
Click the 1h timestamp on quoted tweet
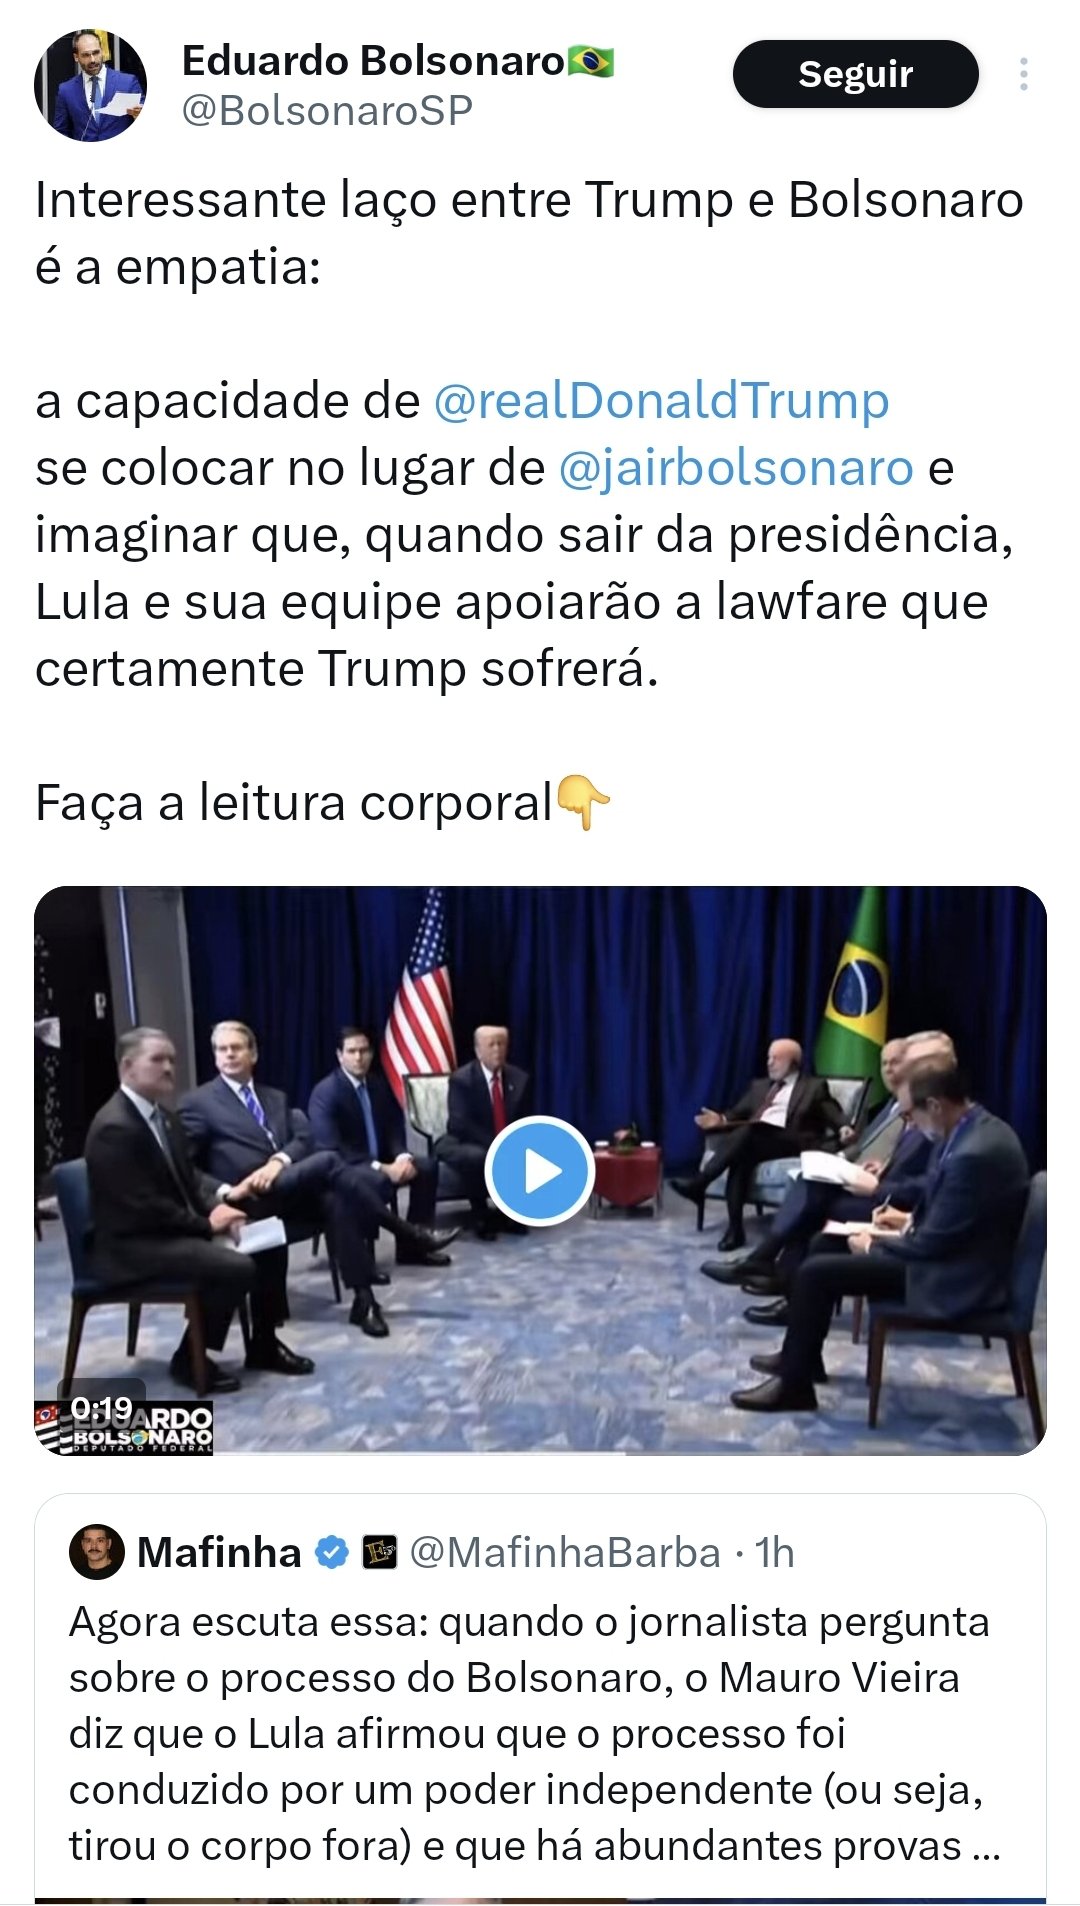click(x=775, y=1553)
